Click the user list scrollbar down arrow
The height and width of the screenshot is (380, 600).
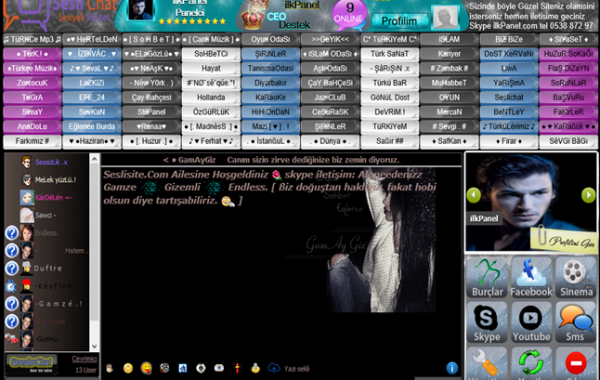point(95,347)
